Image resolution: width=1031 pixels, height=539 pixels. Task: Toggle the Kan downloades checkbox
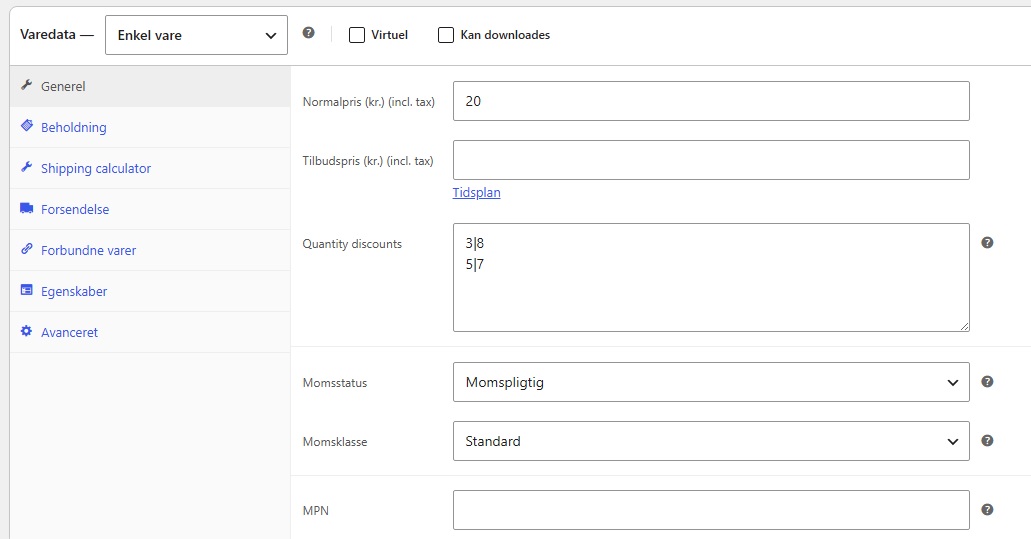coord(446,35)
